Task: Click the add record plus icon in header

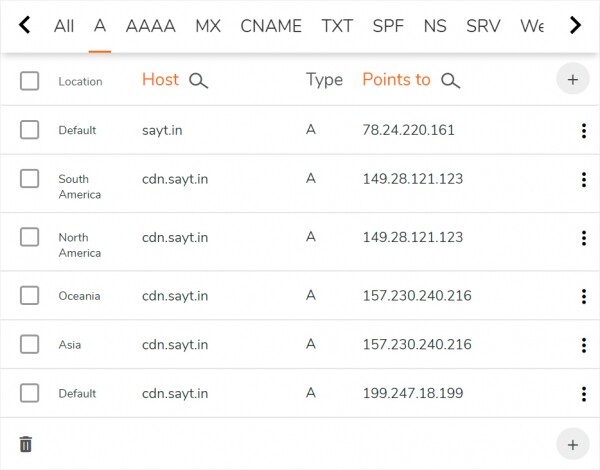Action: [572, 80]
